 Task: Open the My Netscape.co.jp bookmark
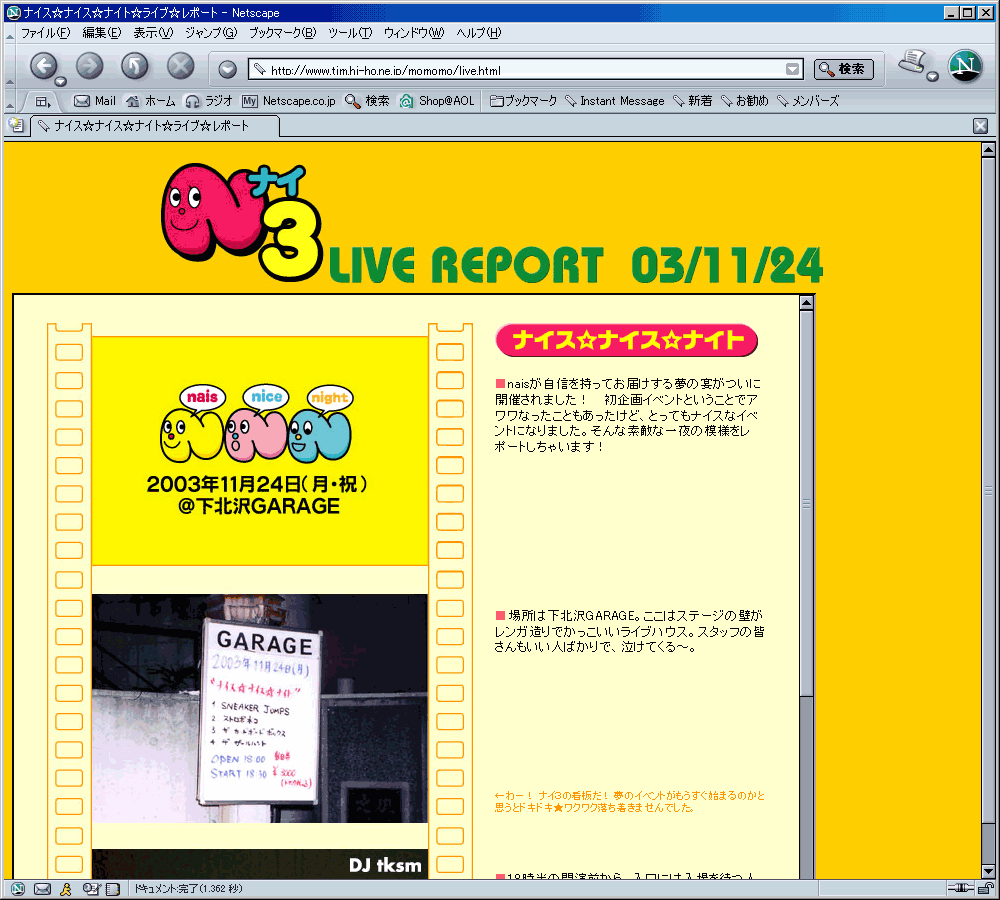coord(288,101)
